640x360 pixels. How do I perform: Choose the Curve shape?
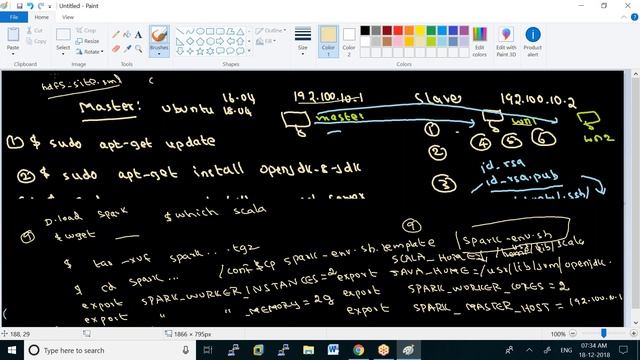click(x=190, y=31)
